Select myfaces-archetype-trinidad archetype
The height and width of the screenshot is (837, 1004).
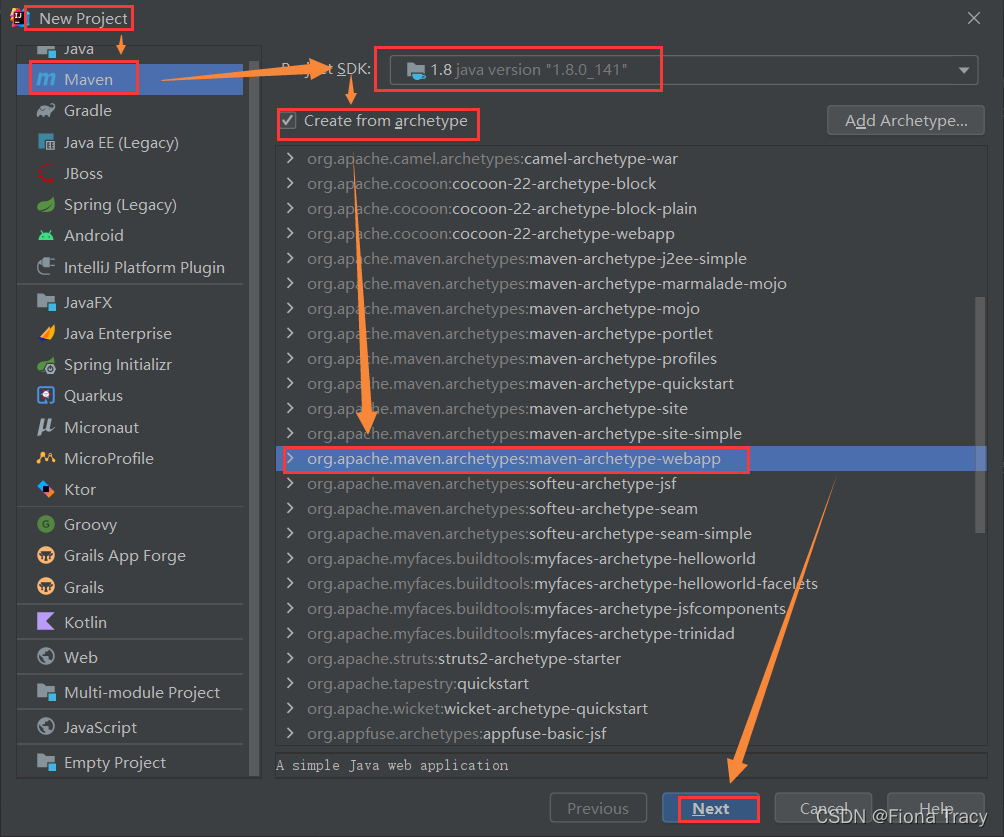coord(631,633)
